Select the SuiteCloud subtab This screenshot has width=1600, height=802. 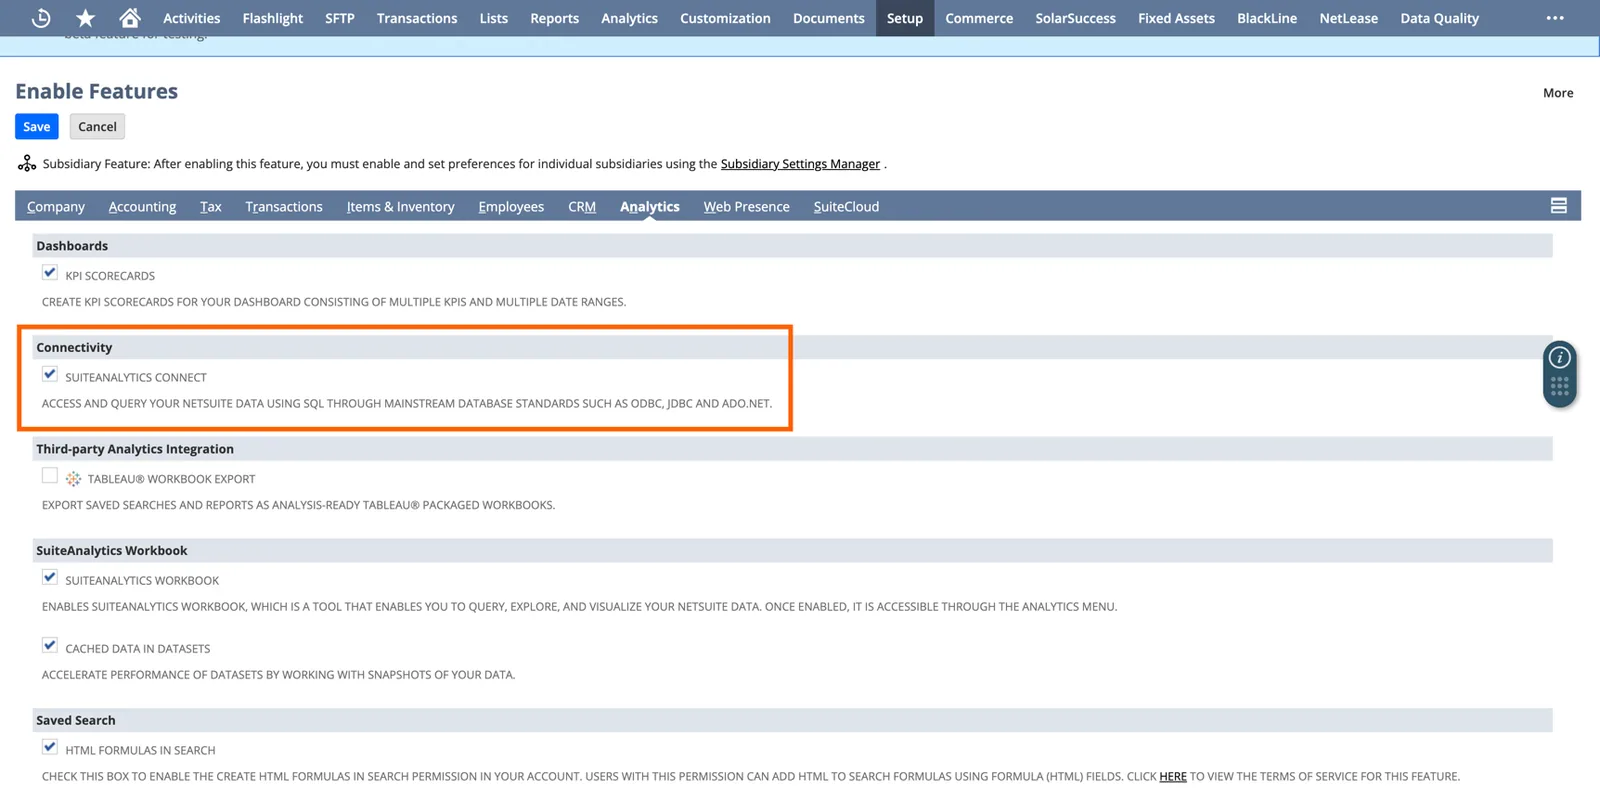[846, 207]
